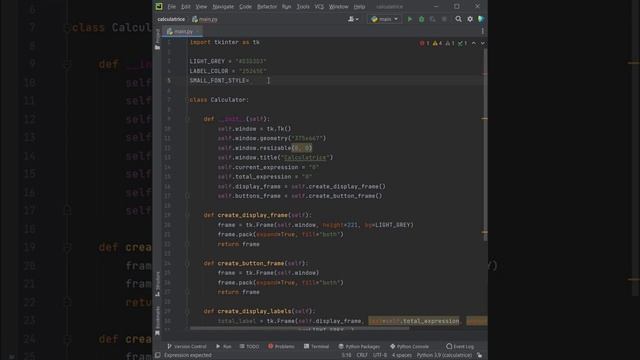Open the Run menu in menu bar
This screenshot has height=360, width=640.
(287, 7)
